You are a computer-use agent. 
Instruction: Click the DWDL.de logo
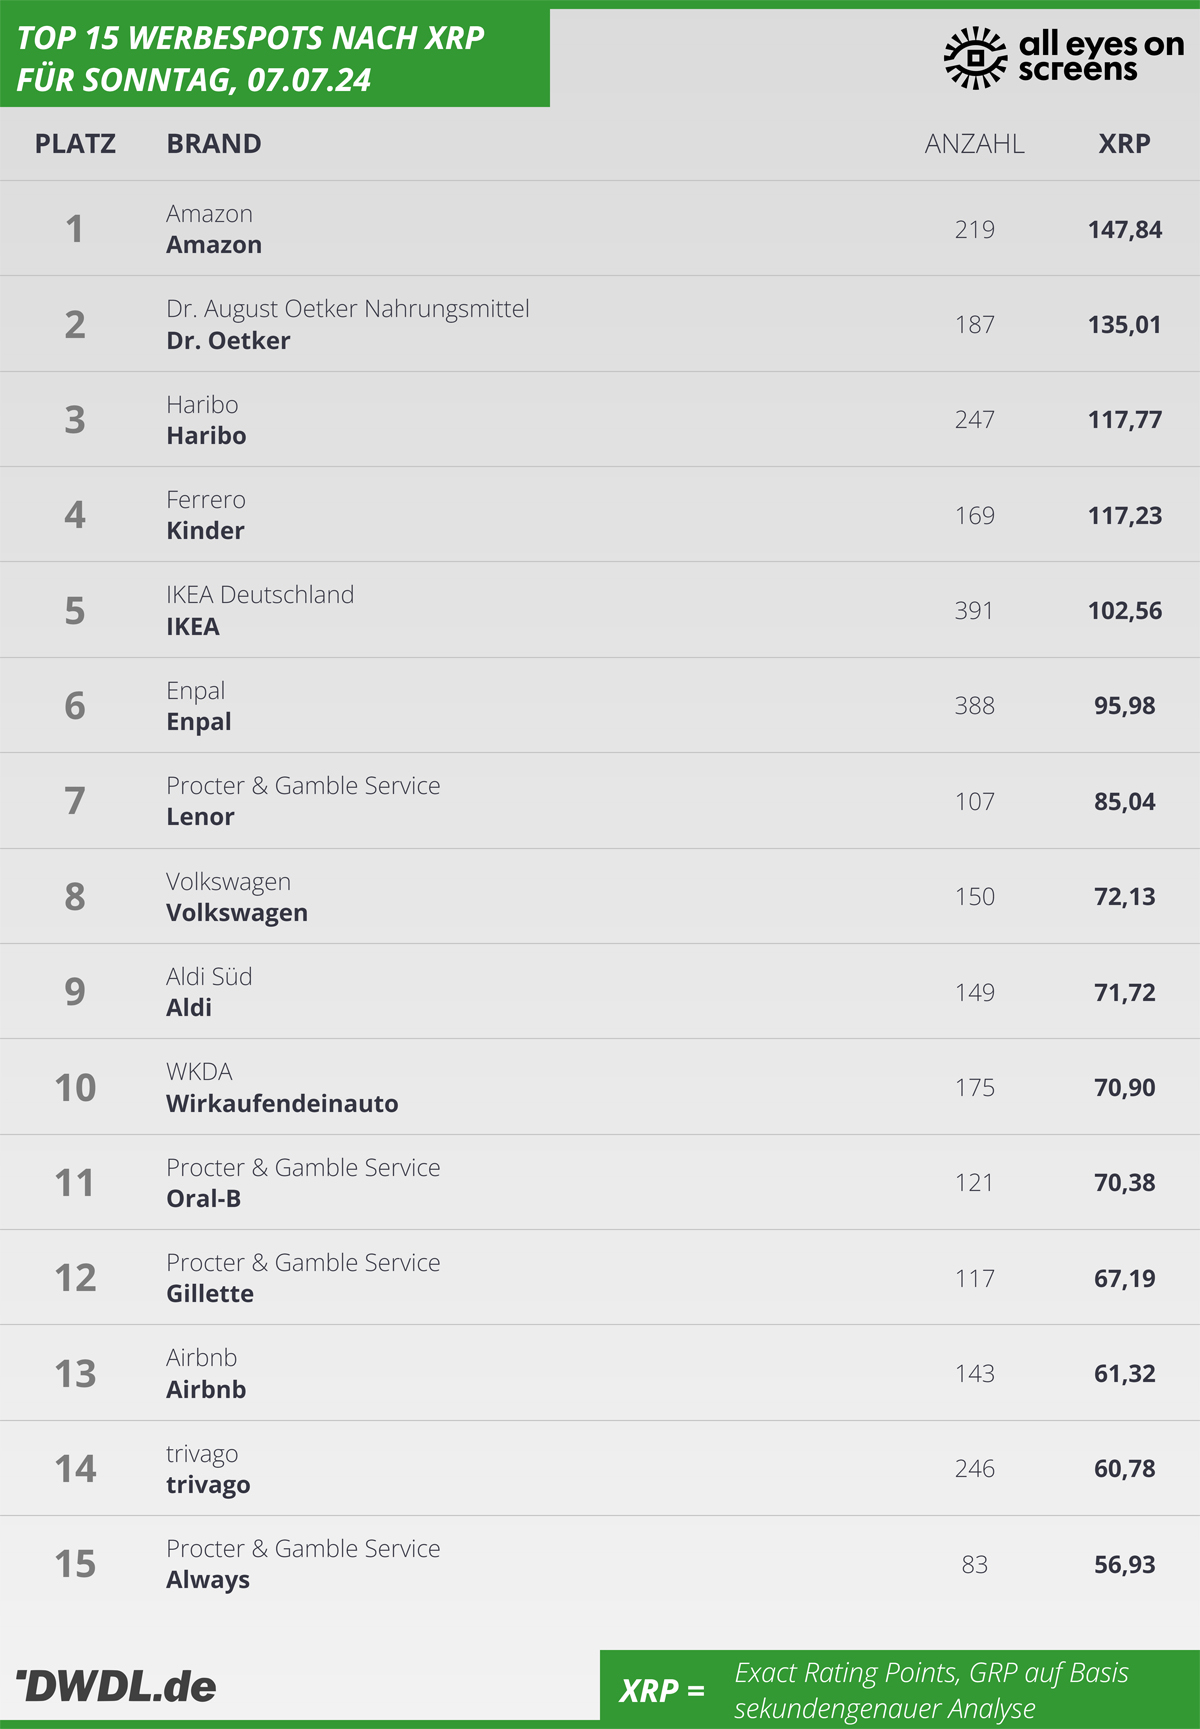tap(116, 1686)
